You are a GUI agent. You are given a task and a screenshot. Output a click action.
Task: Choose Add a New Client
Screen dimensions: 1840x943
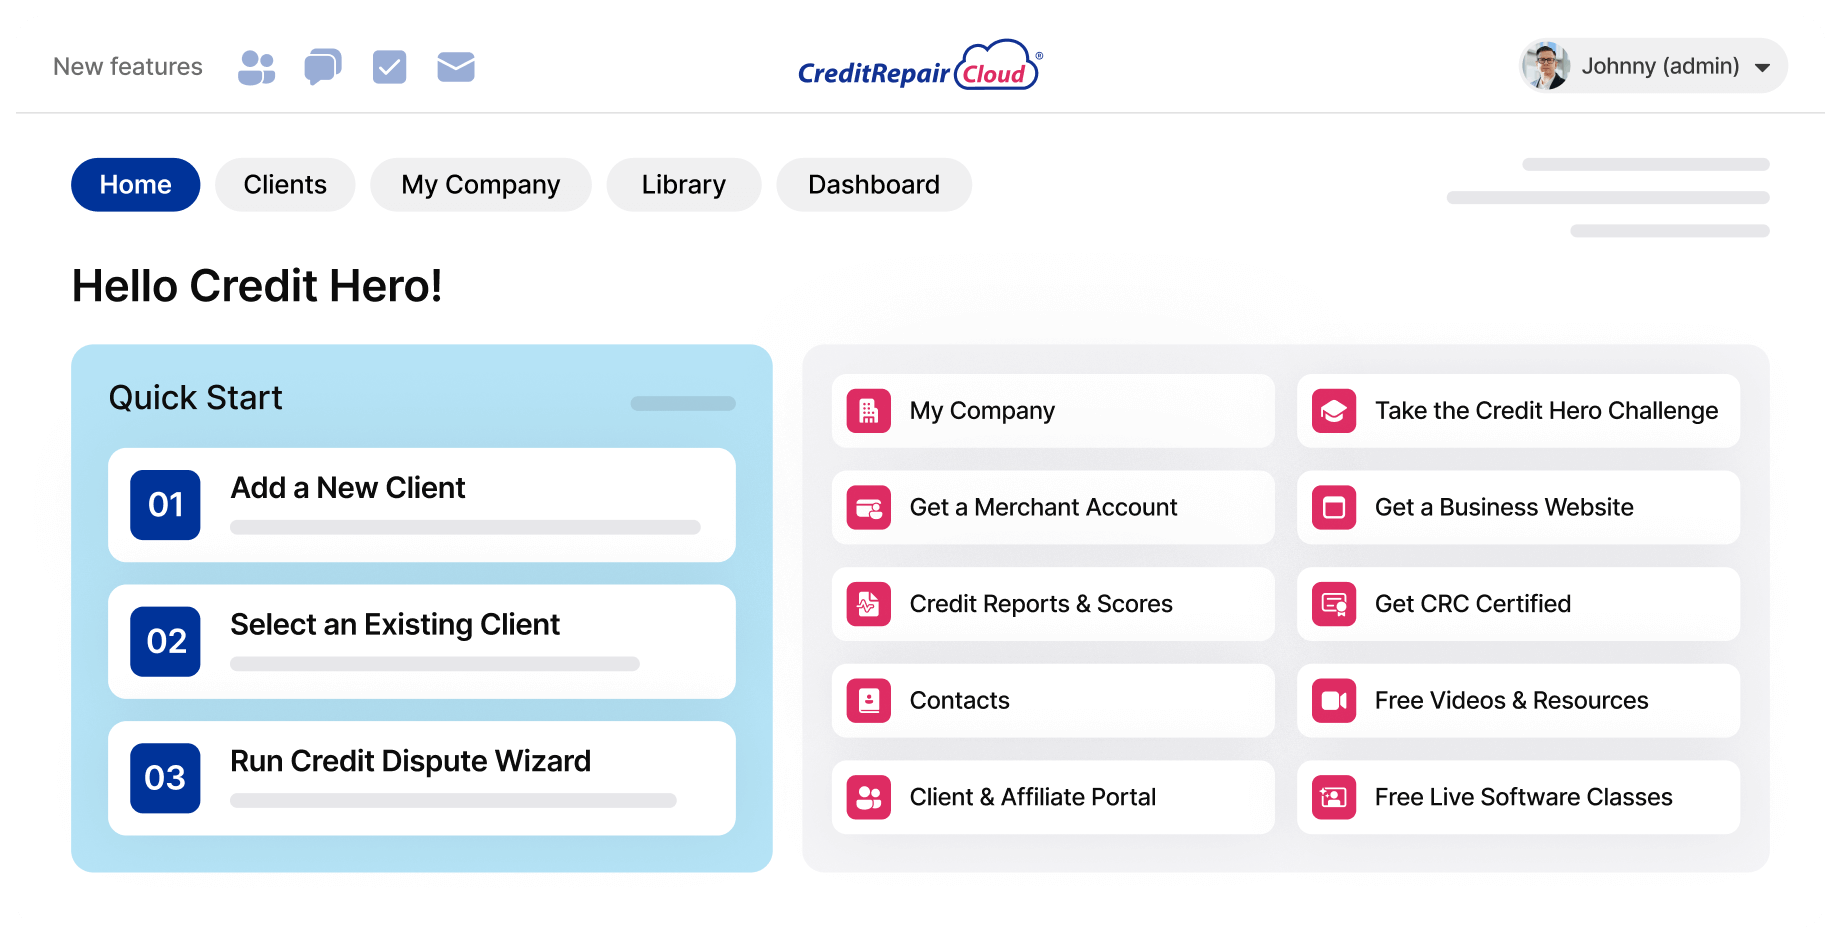pos(422,505)
